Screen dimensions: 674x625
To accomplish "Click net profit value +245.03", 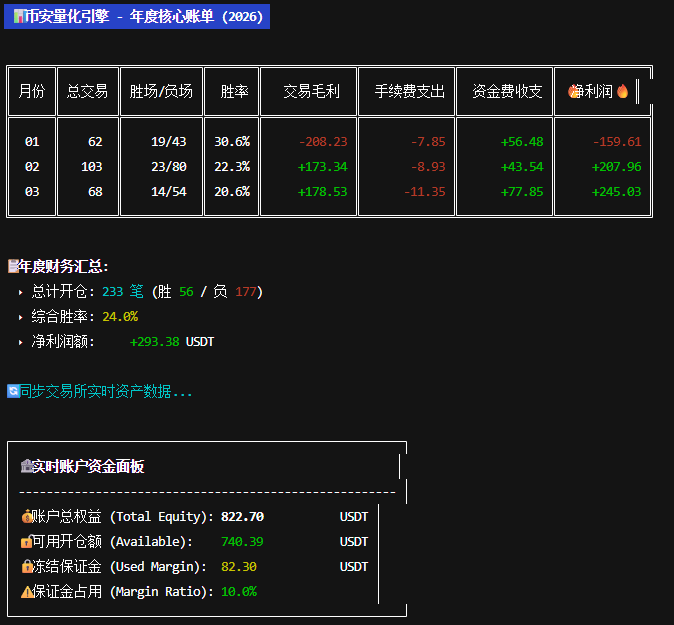I will [x=617, y=191].
